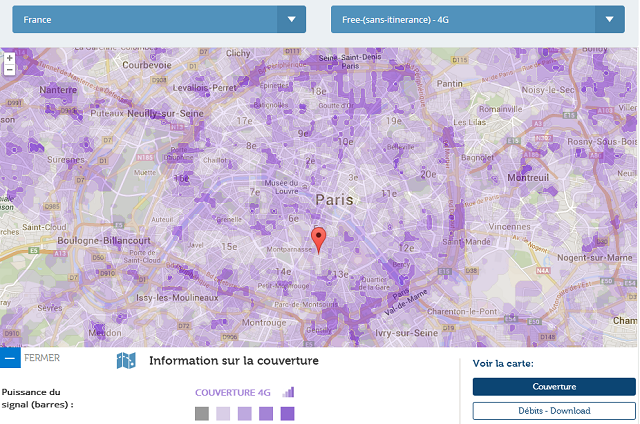Close the info panel via FERMER
Screen dimensions: 640x424
tap(41, 358)
